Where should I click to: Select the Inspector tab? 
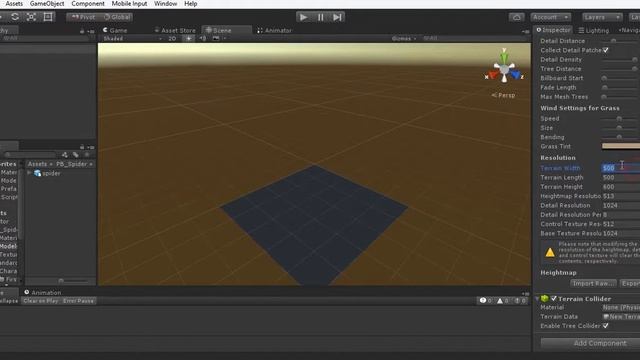coord(553,30)
